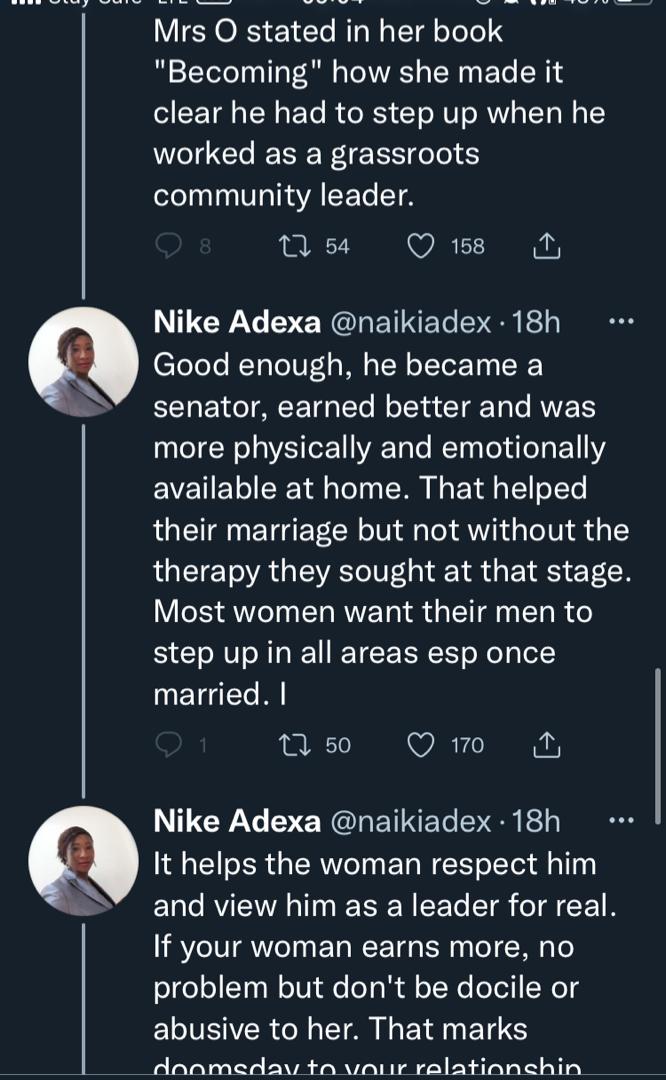This screenshot has height=1080, width=666.
Task: Like the tweet with 158 likes
Action: 422,245
